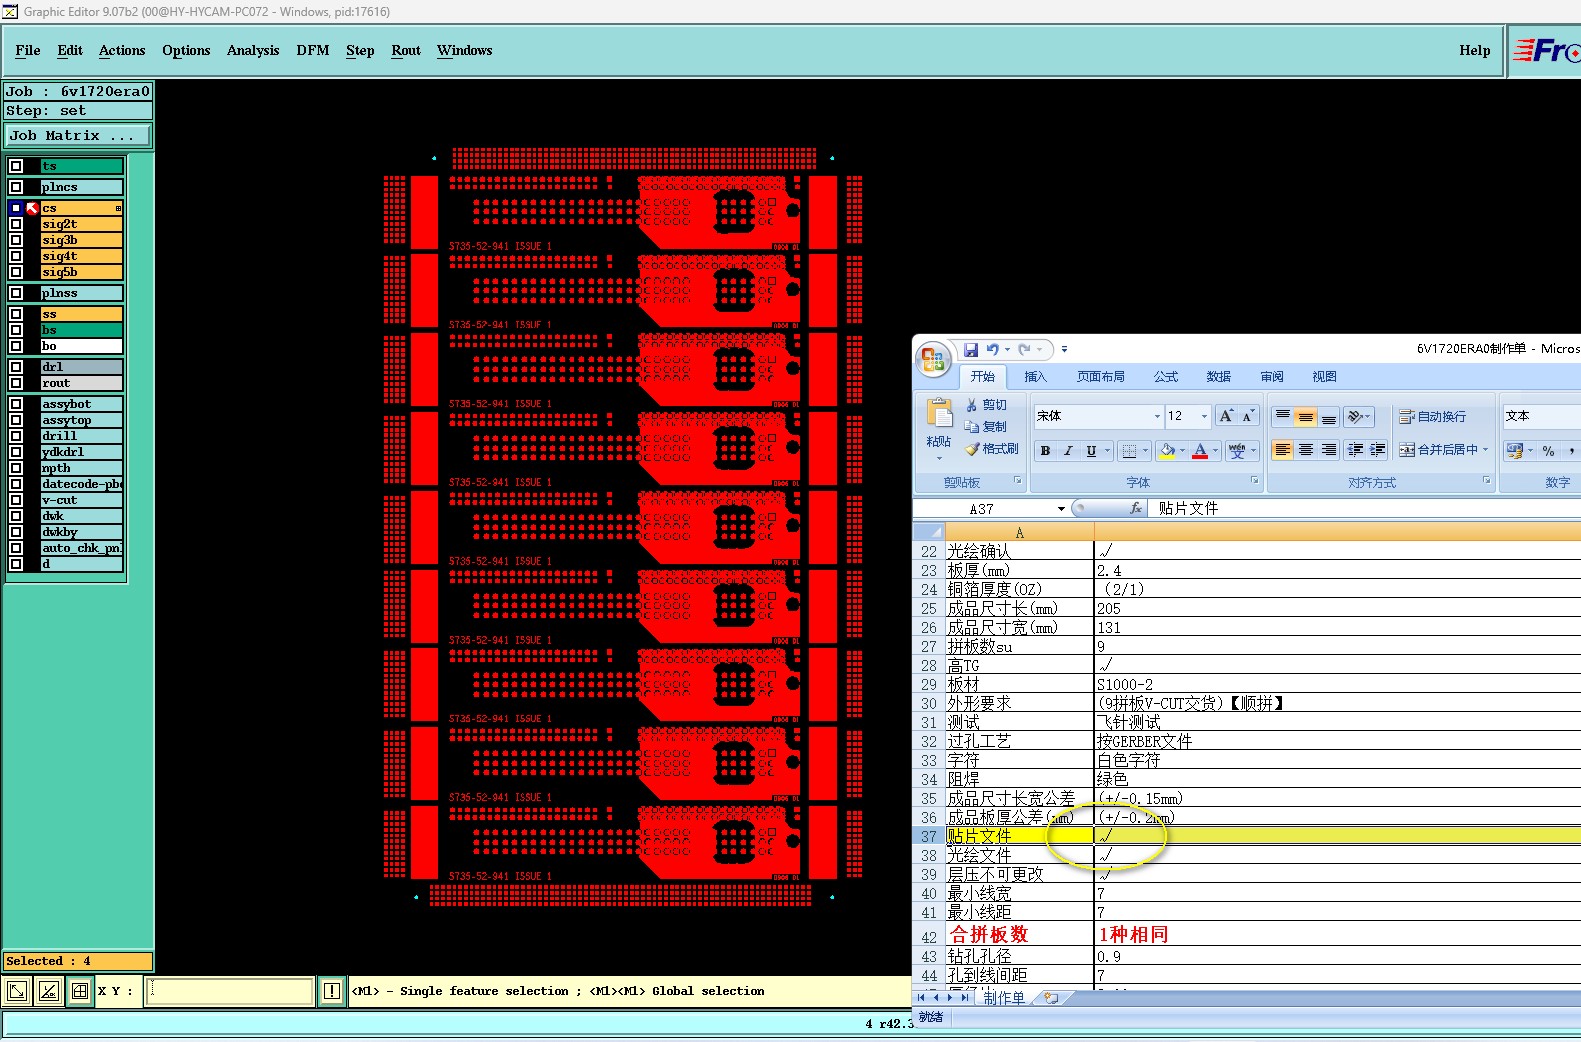This screenshot has width=1581, height=1042.
Task: Click the 制作单 worksheet tab
Action: pyautogui.click(x=1003, y=998)
